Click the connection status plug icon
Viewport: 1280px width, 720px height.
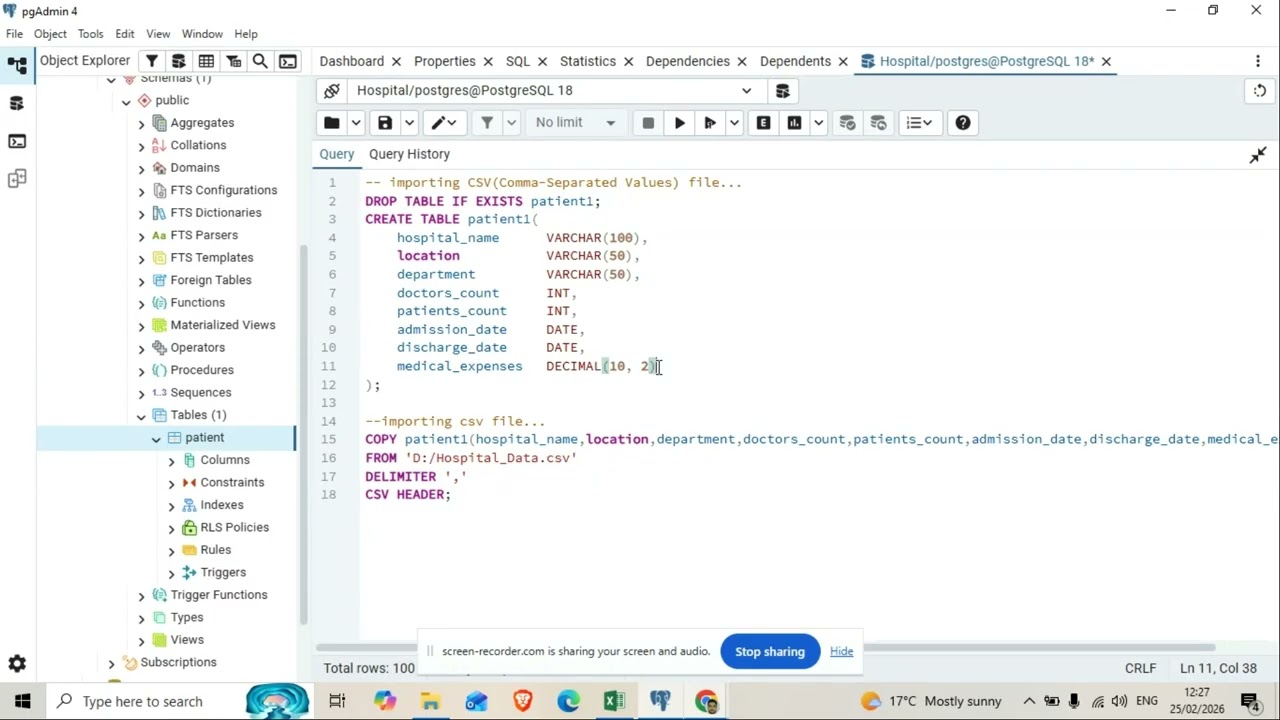pos(332,91)
